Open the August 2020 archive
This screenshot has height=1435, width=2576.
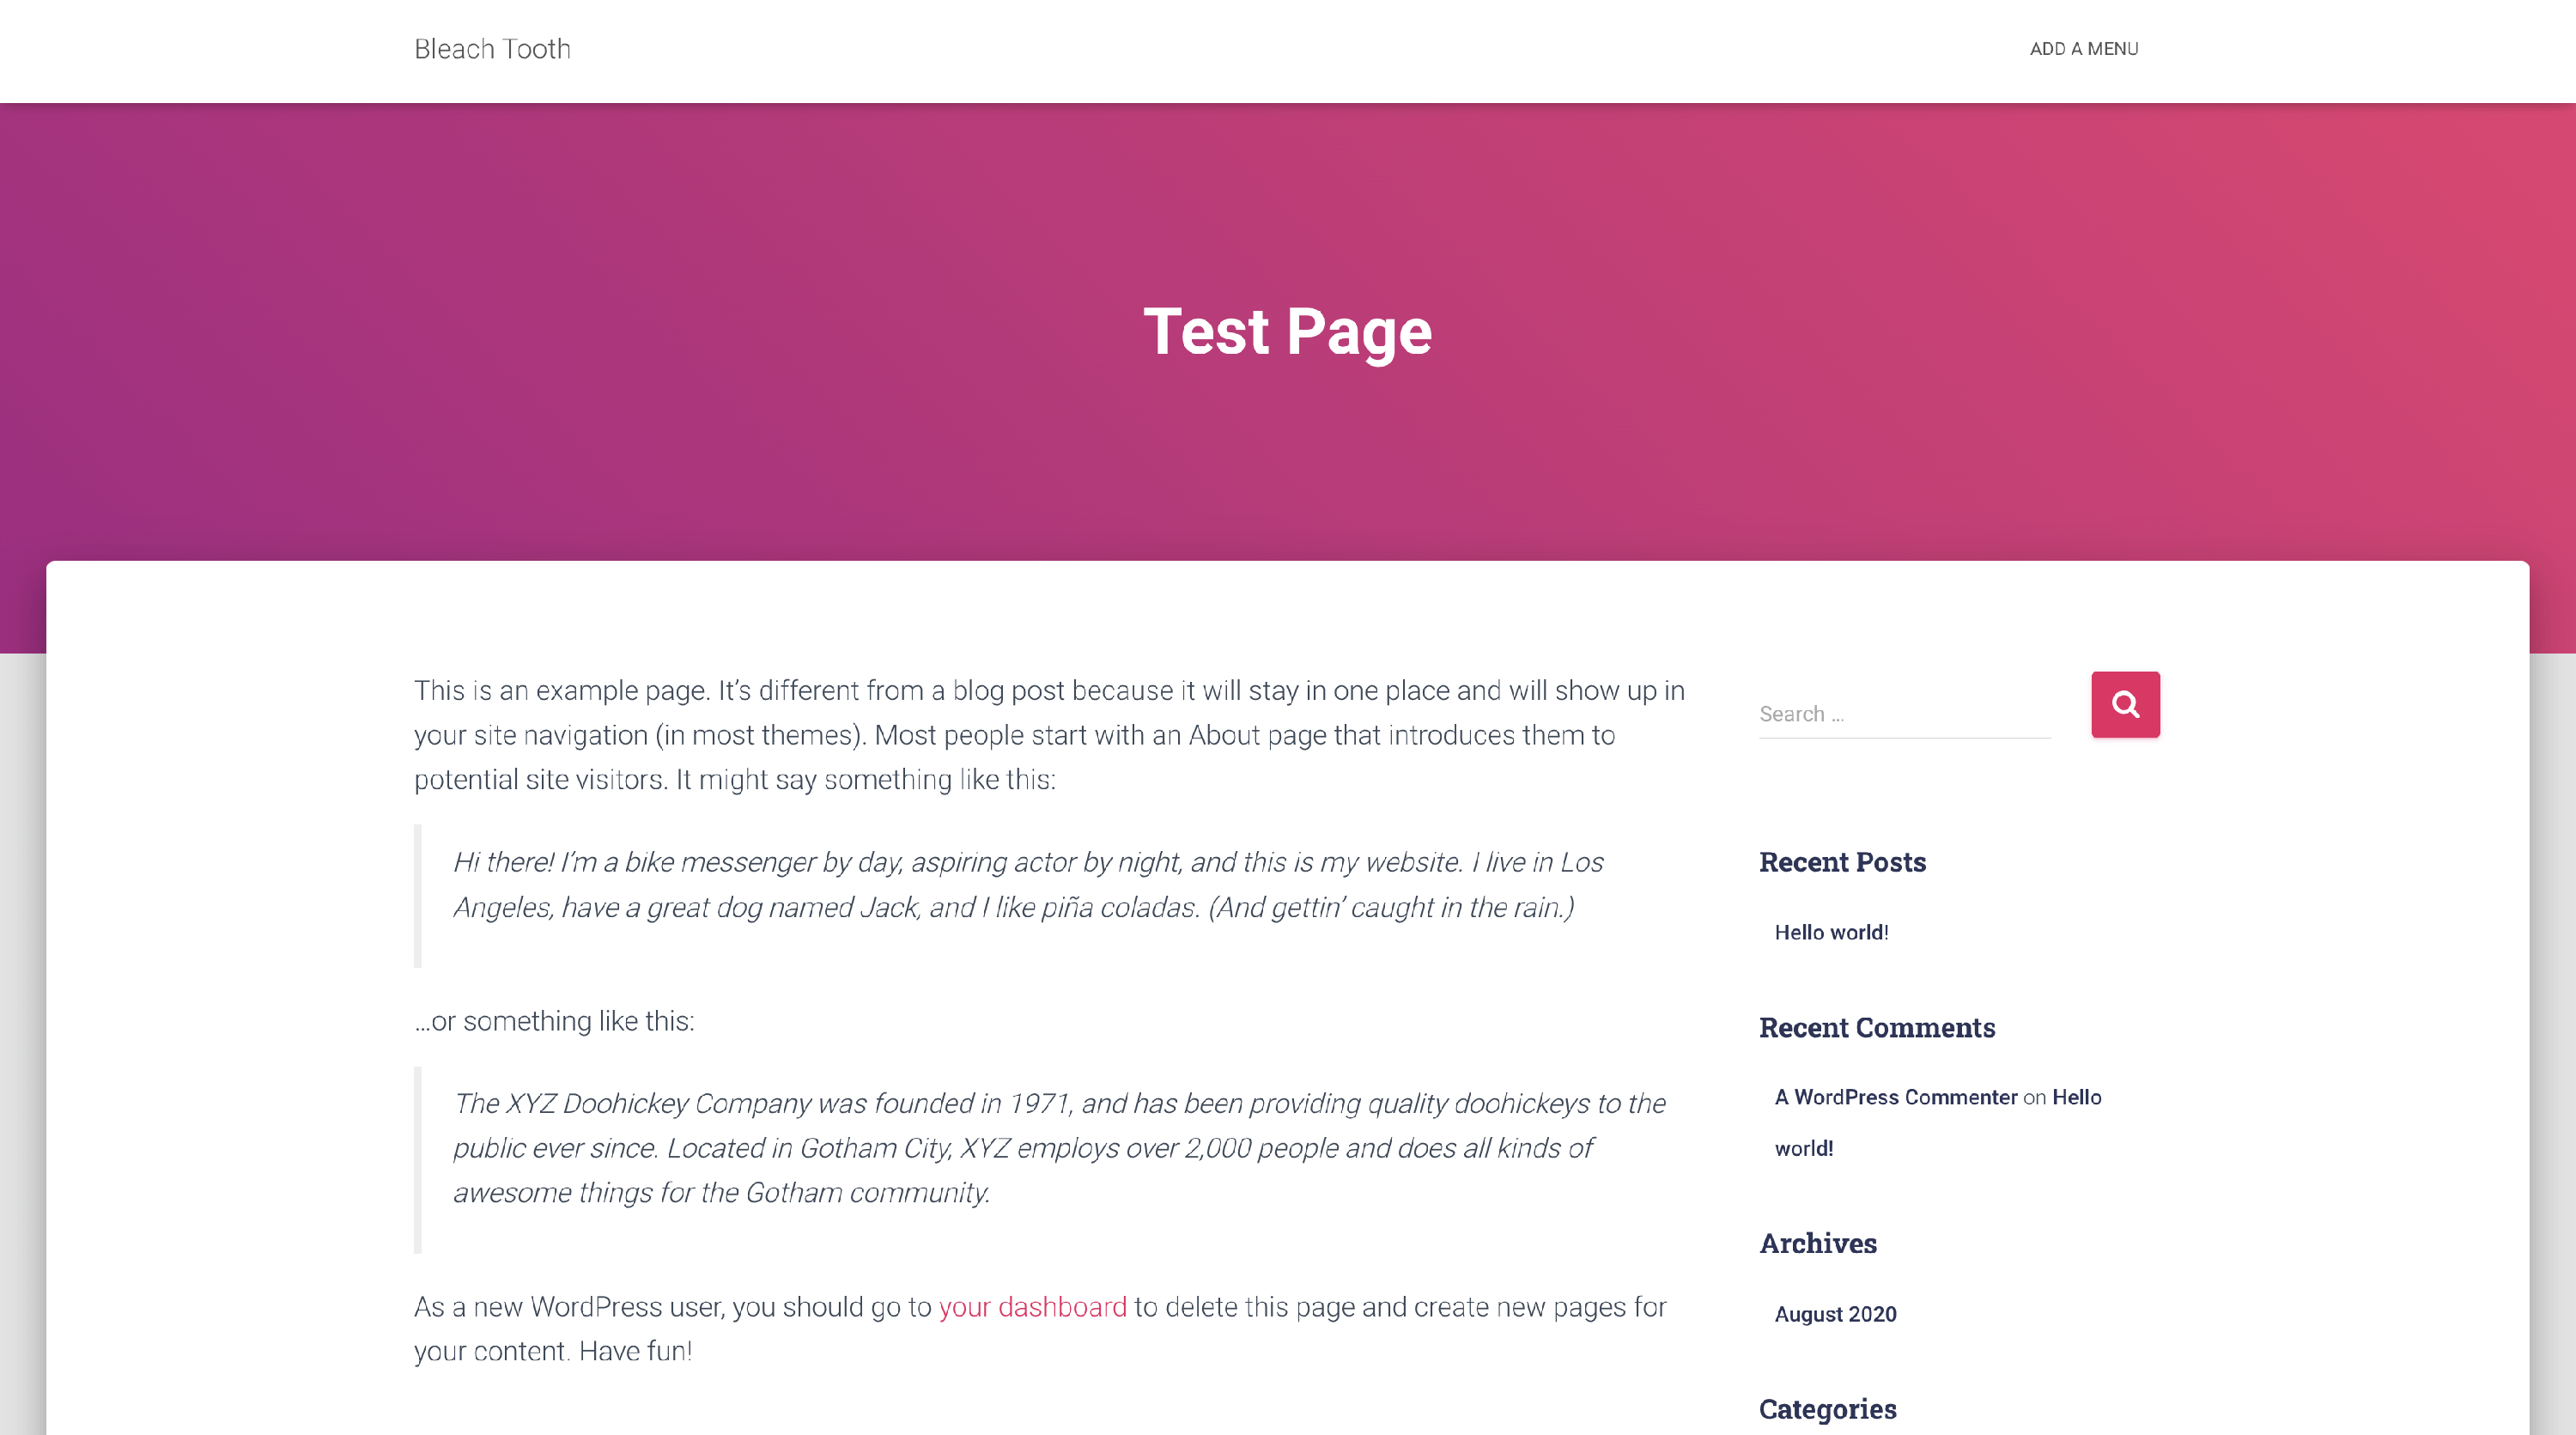coord(1835,1314)
